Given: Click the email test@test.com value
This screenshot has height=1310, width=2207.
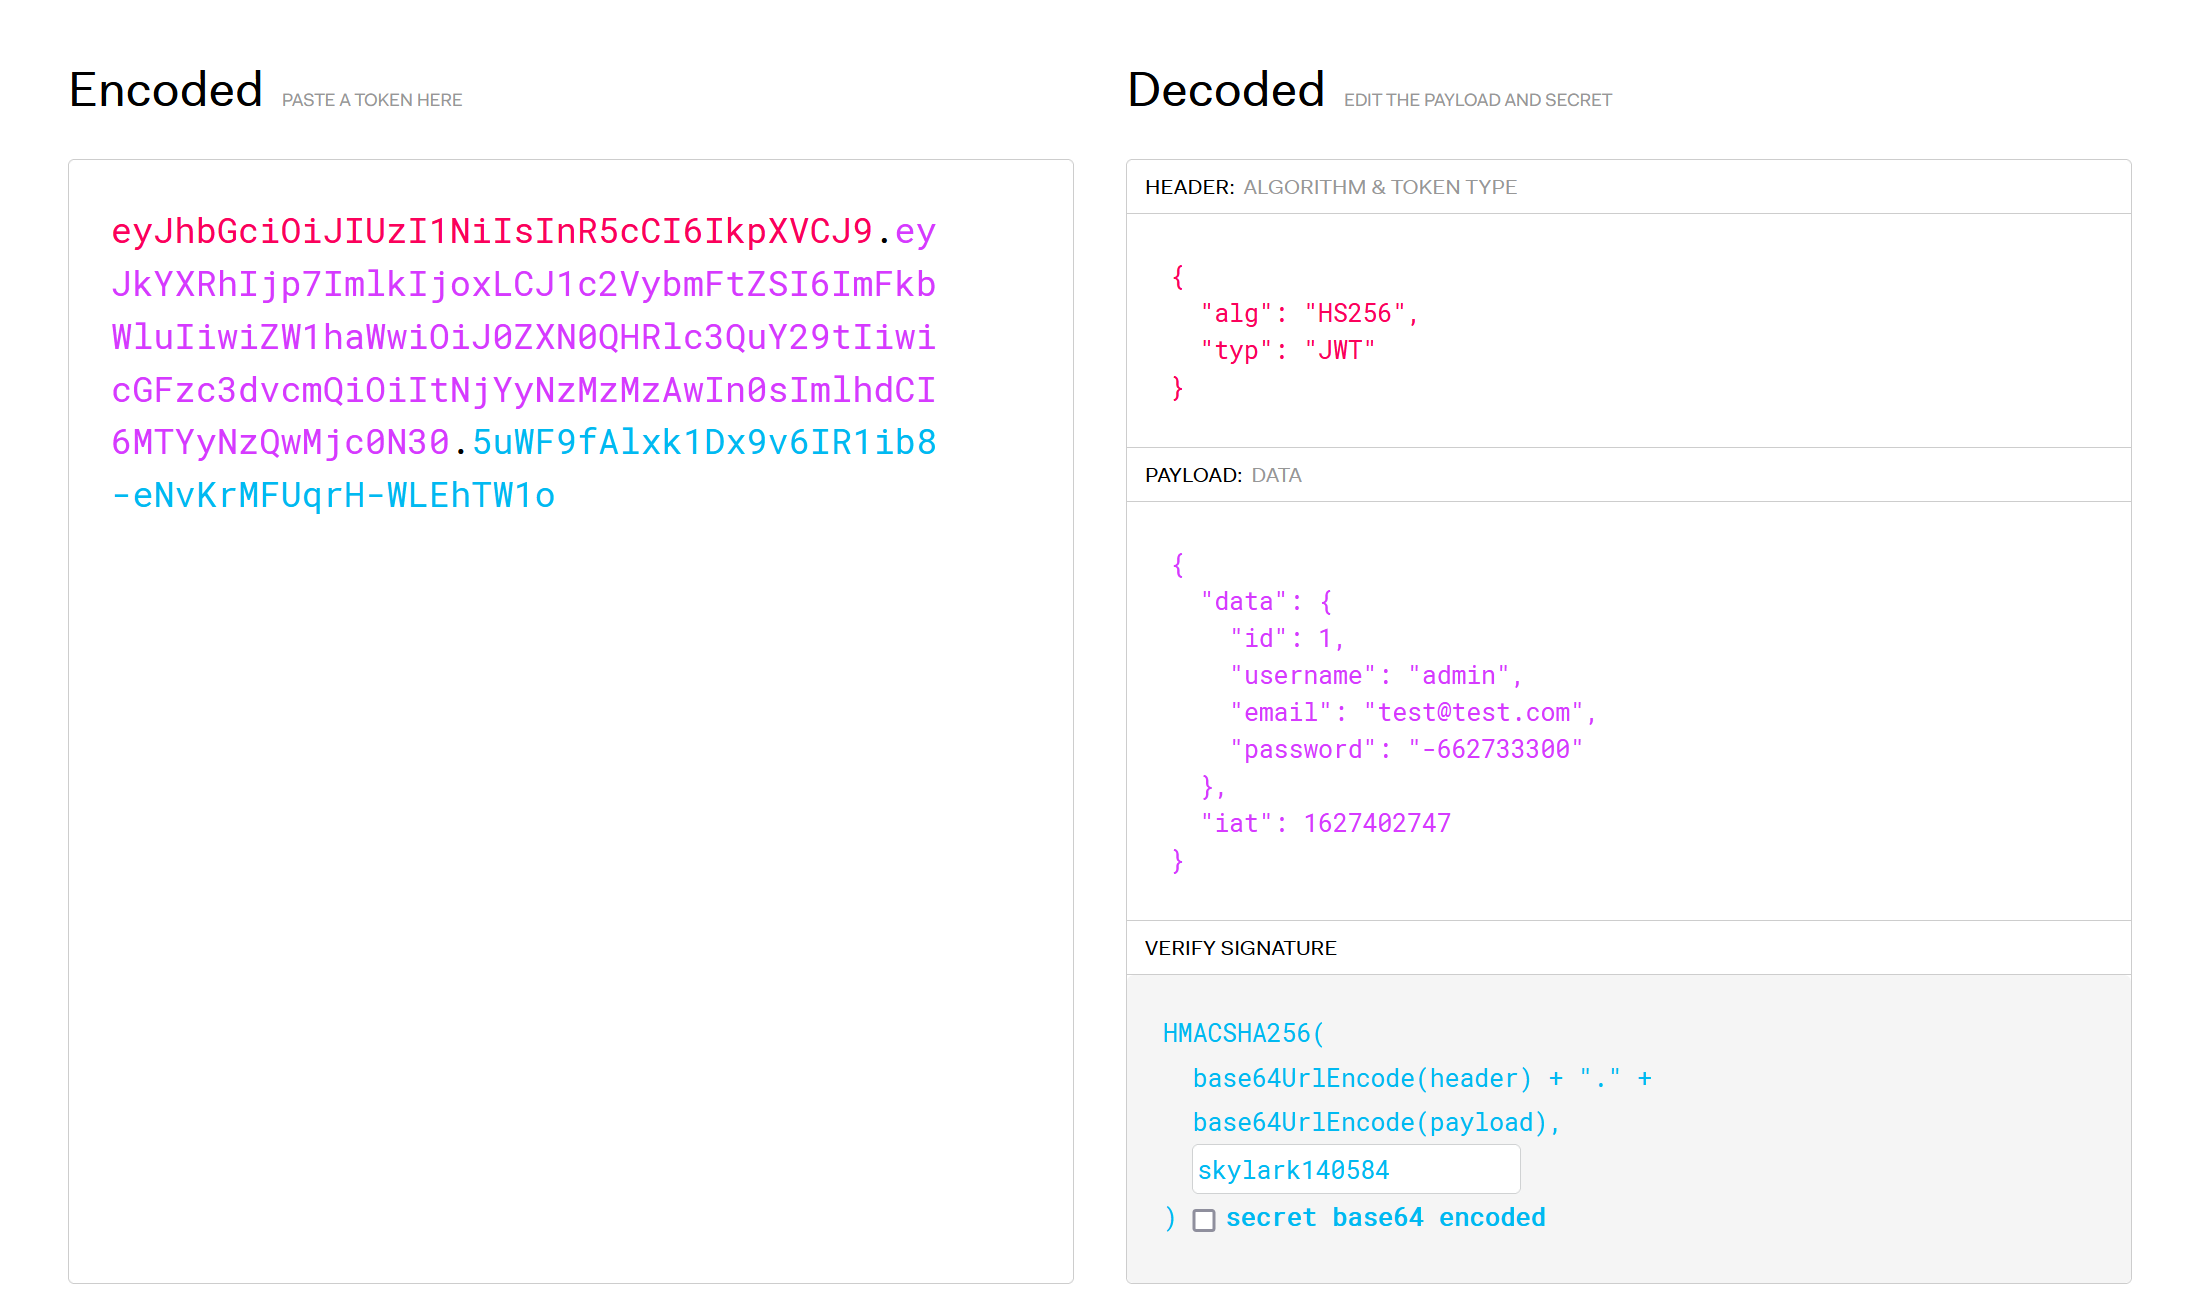Looking at the screenshot, I should 1474,713.
